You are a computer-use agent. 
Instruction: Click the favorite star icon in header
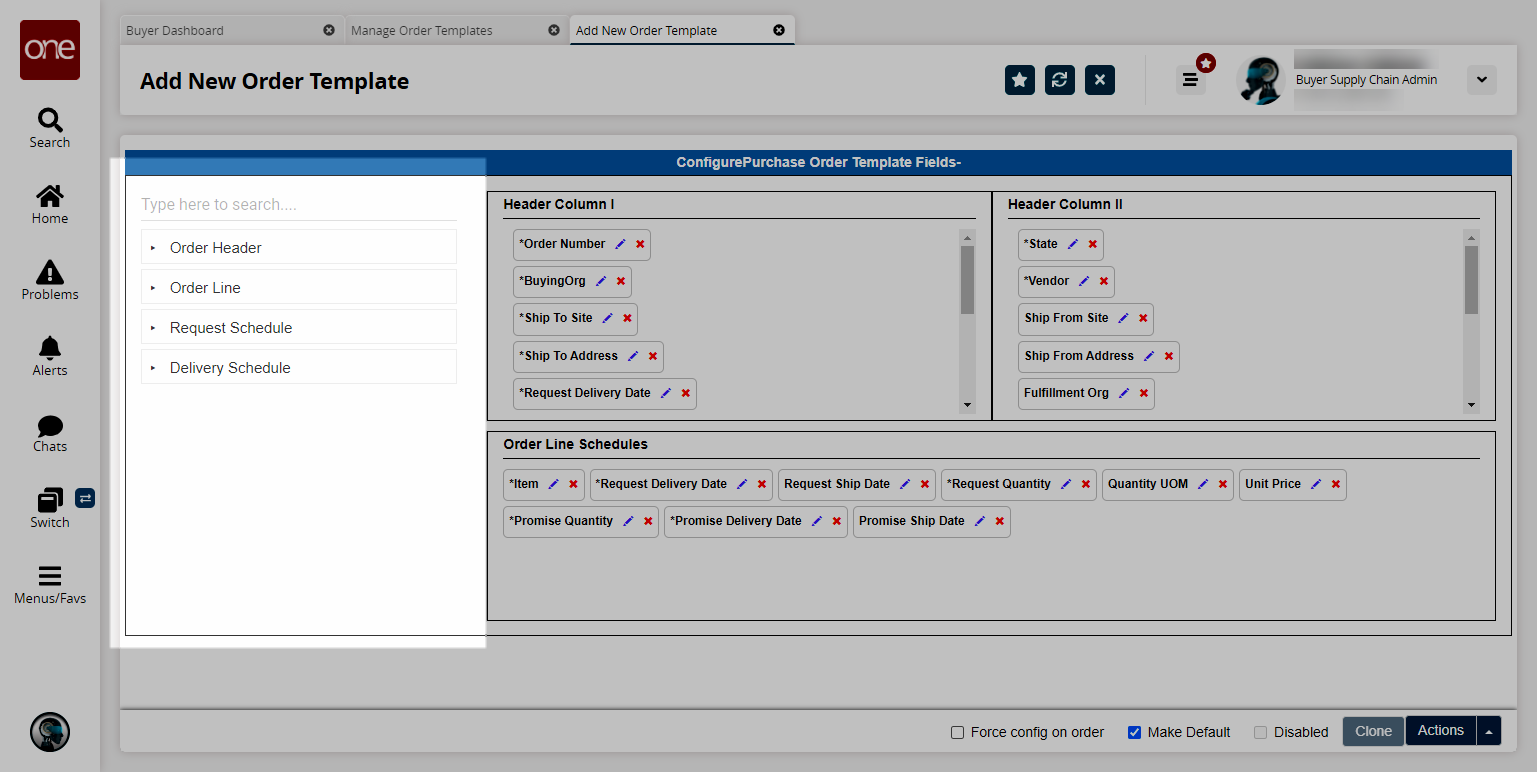pyautogui.click(x=1019, y=80)
